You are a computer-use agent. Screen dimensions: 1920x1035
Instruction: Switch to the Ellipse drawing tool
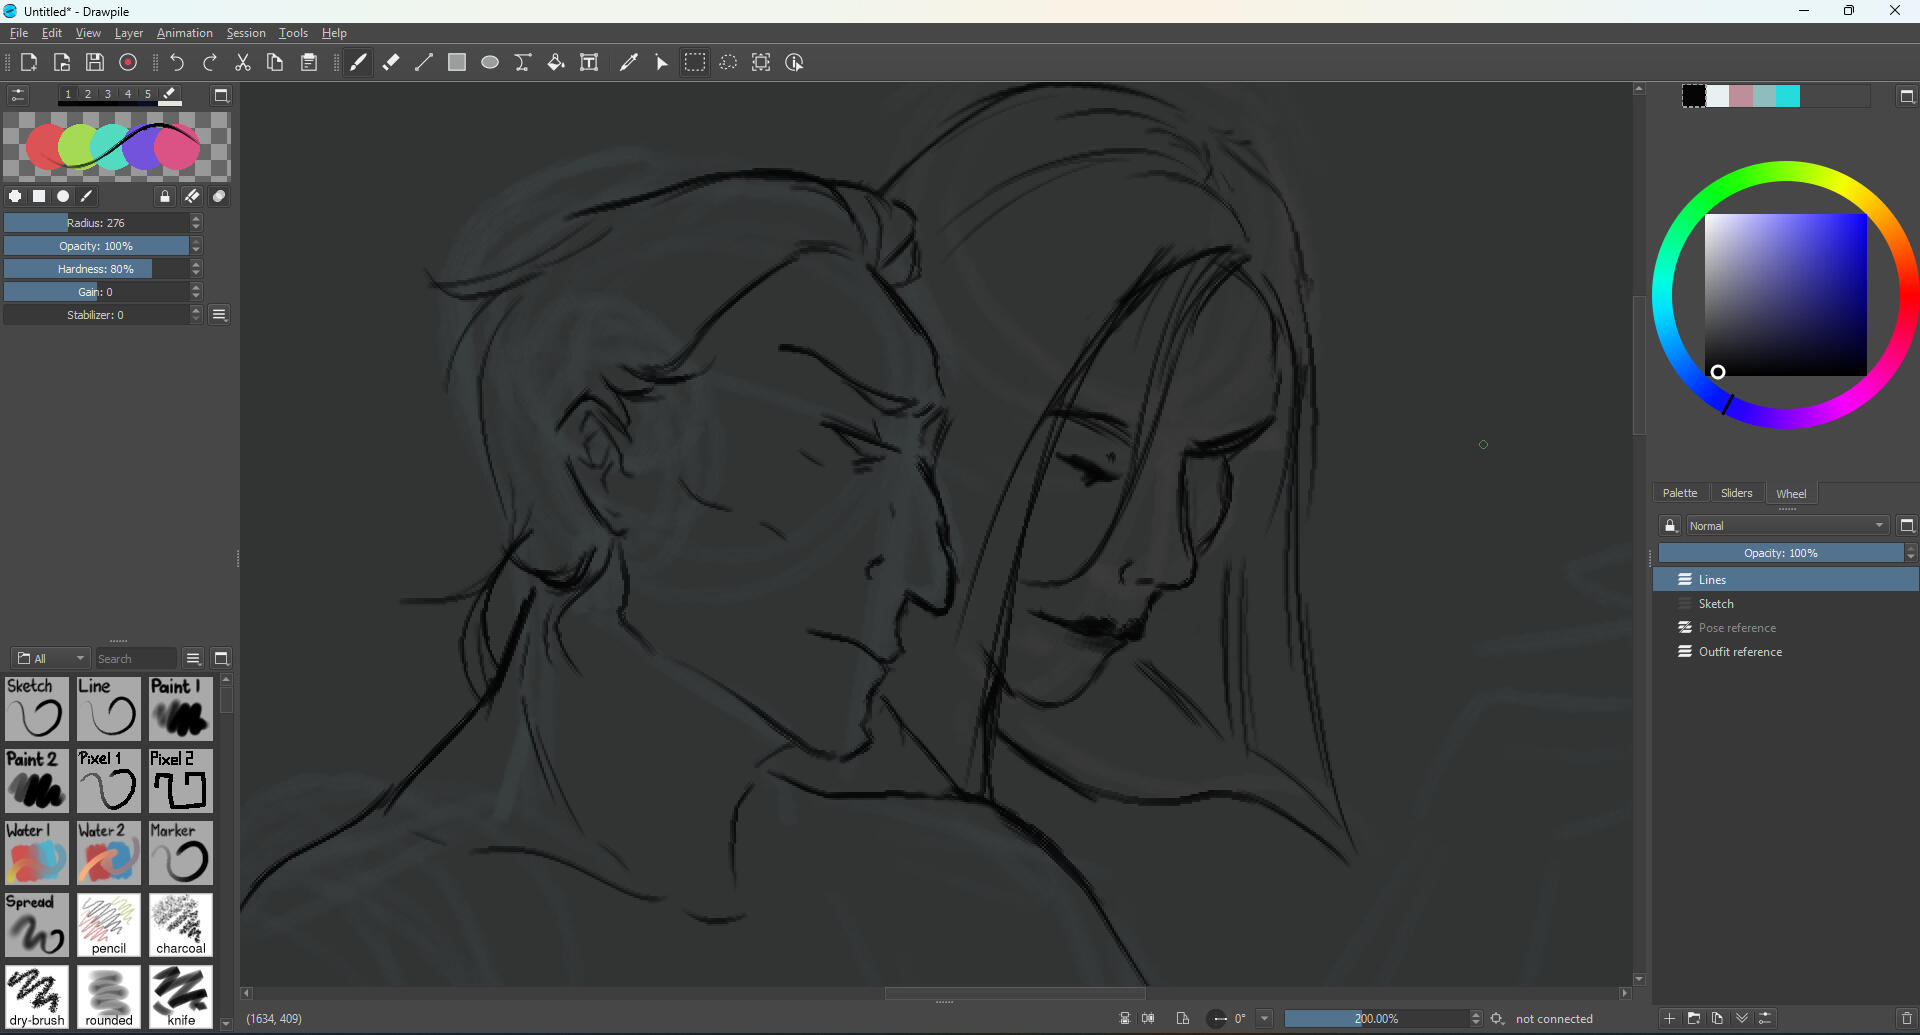click(x=490, y=62)
